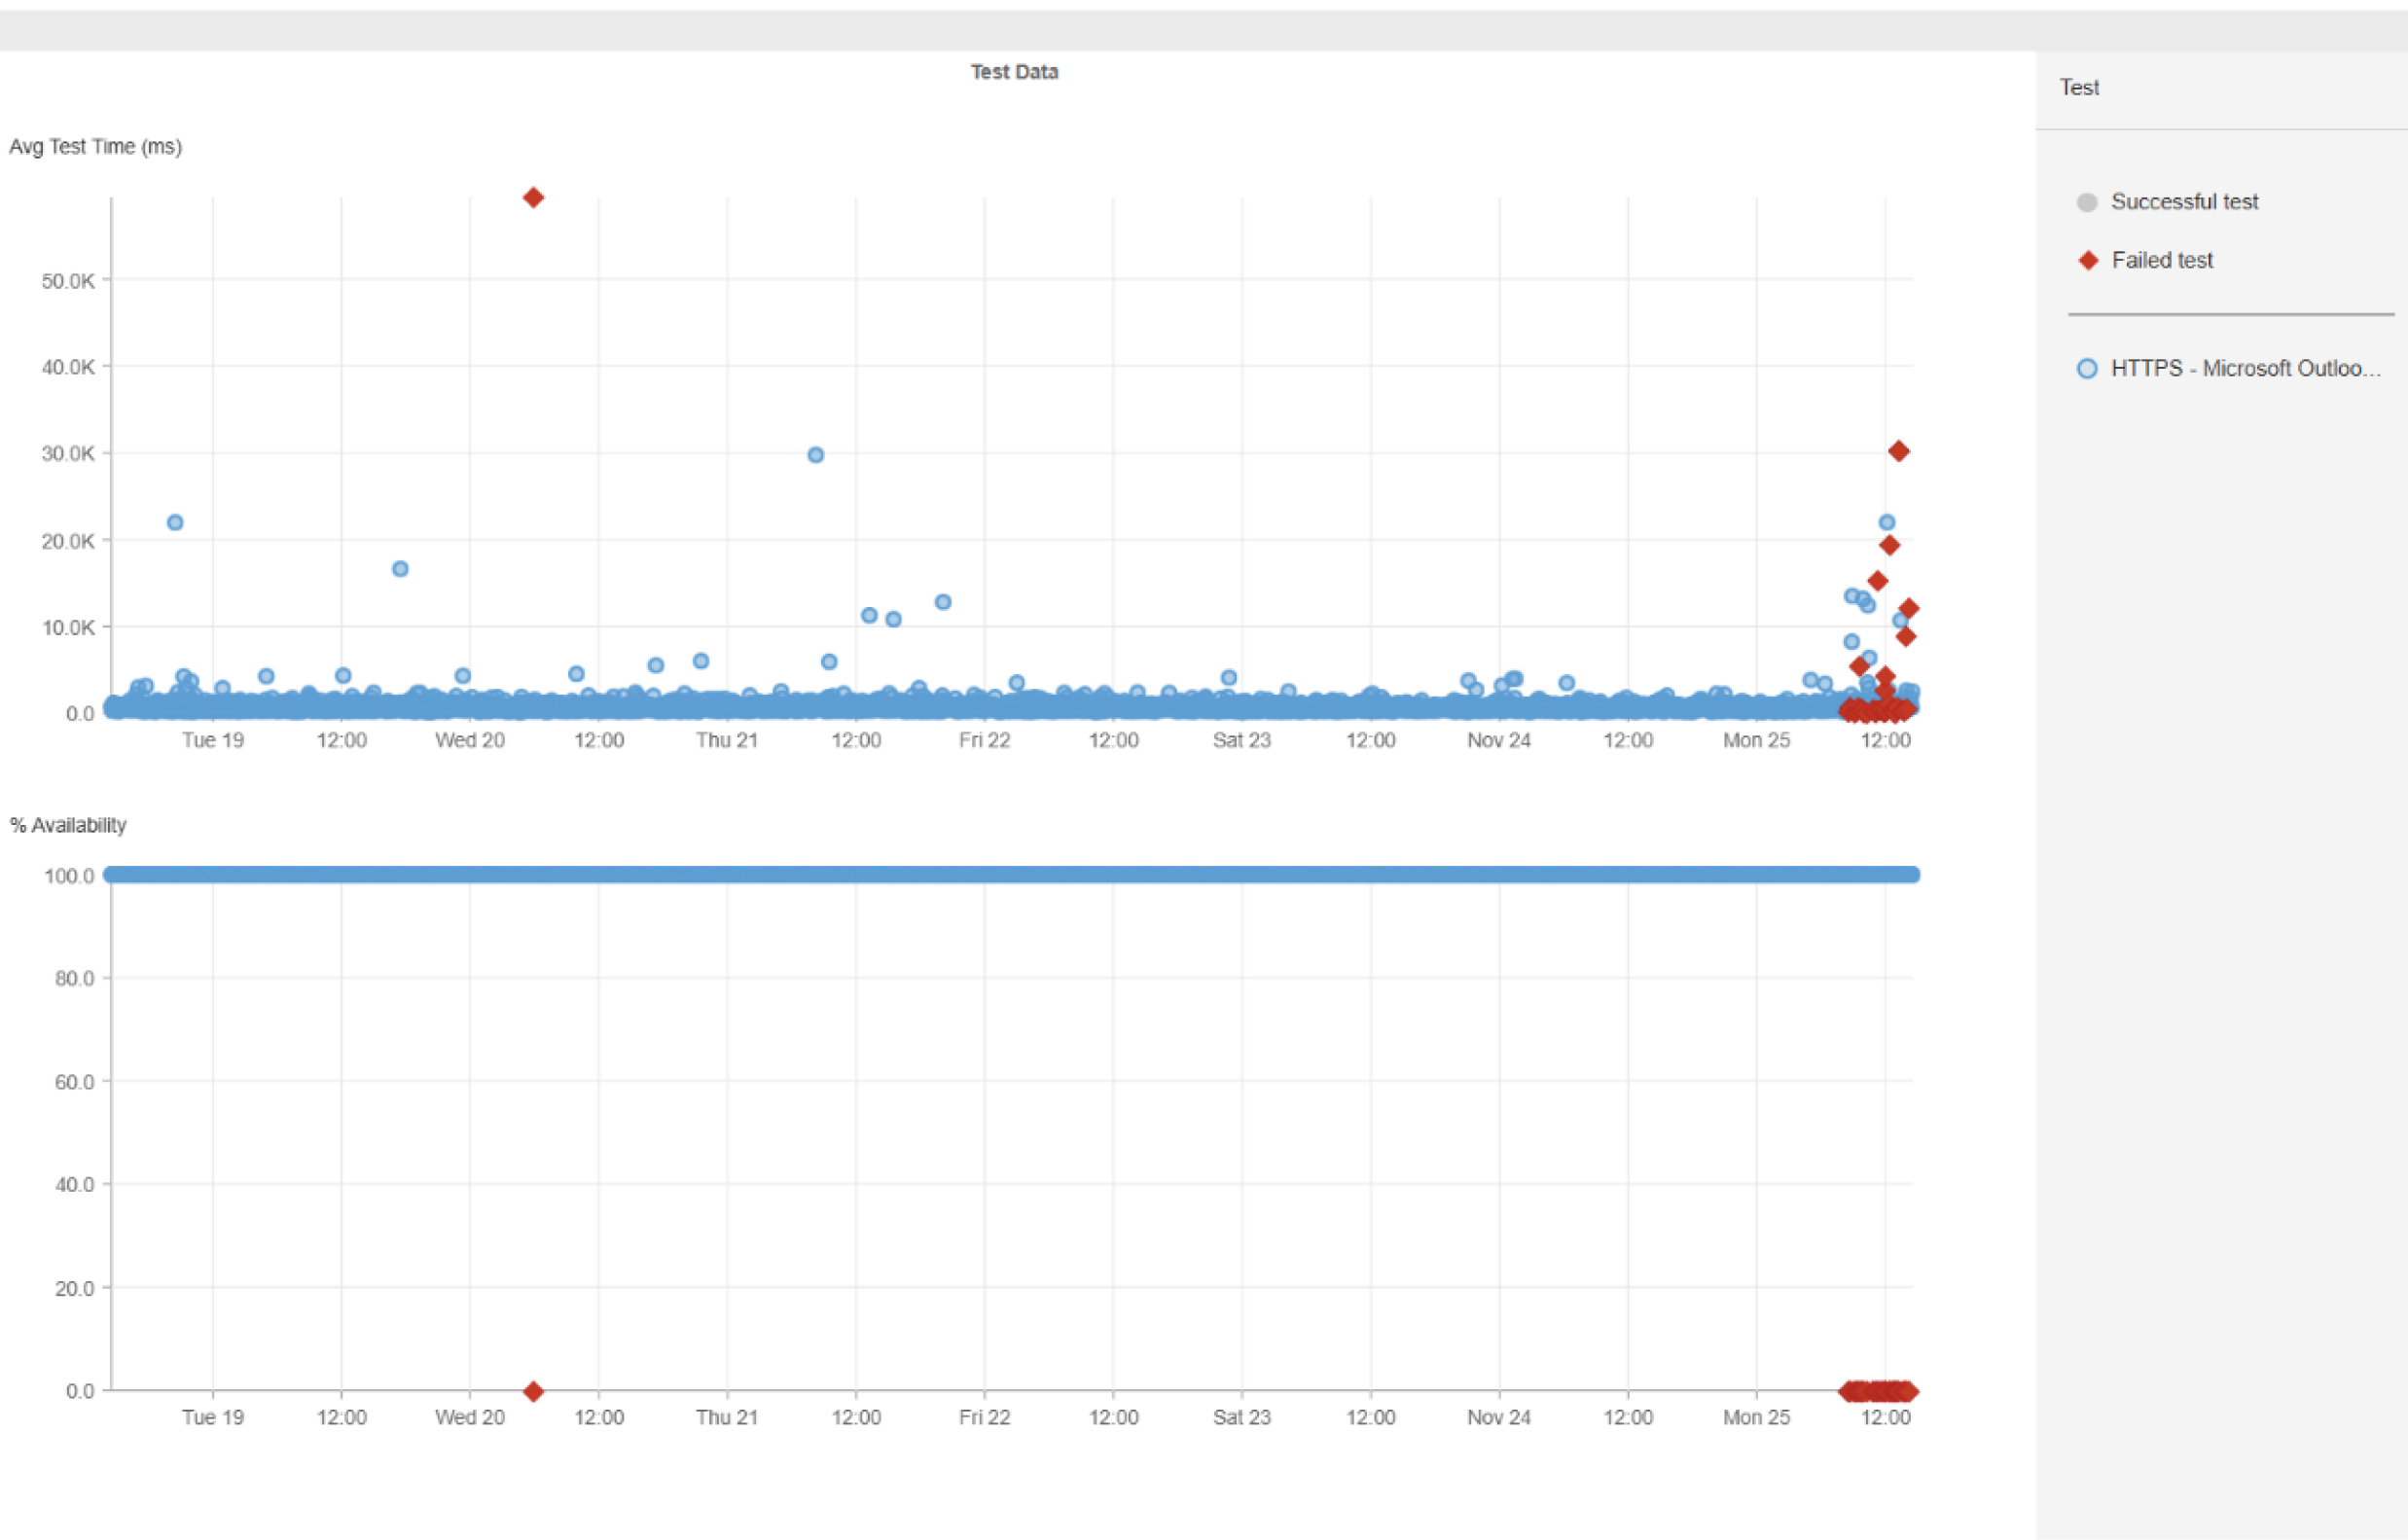Click the 50.0K y-axis tick label
Image resolution: width=2408 pixels, height=1540 pixels.
68,281
